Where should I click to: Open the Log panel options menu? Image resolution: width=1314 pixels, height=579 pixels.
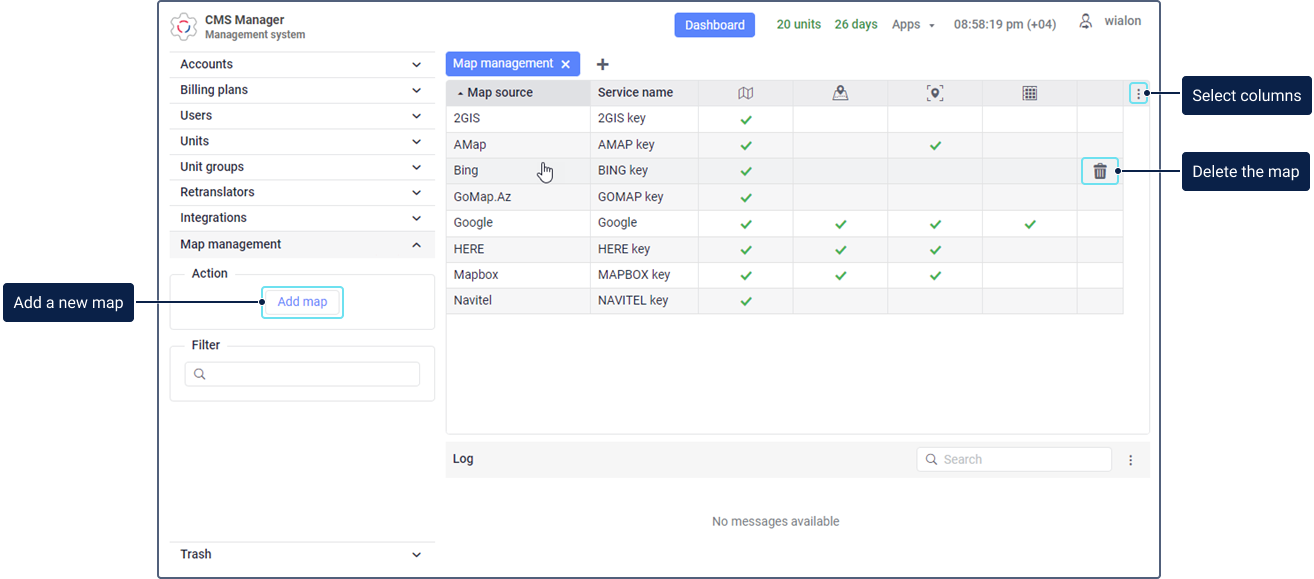[x=1131, y=460]
